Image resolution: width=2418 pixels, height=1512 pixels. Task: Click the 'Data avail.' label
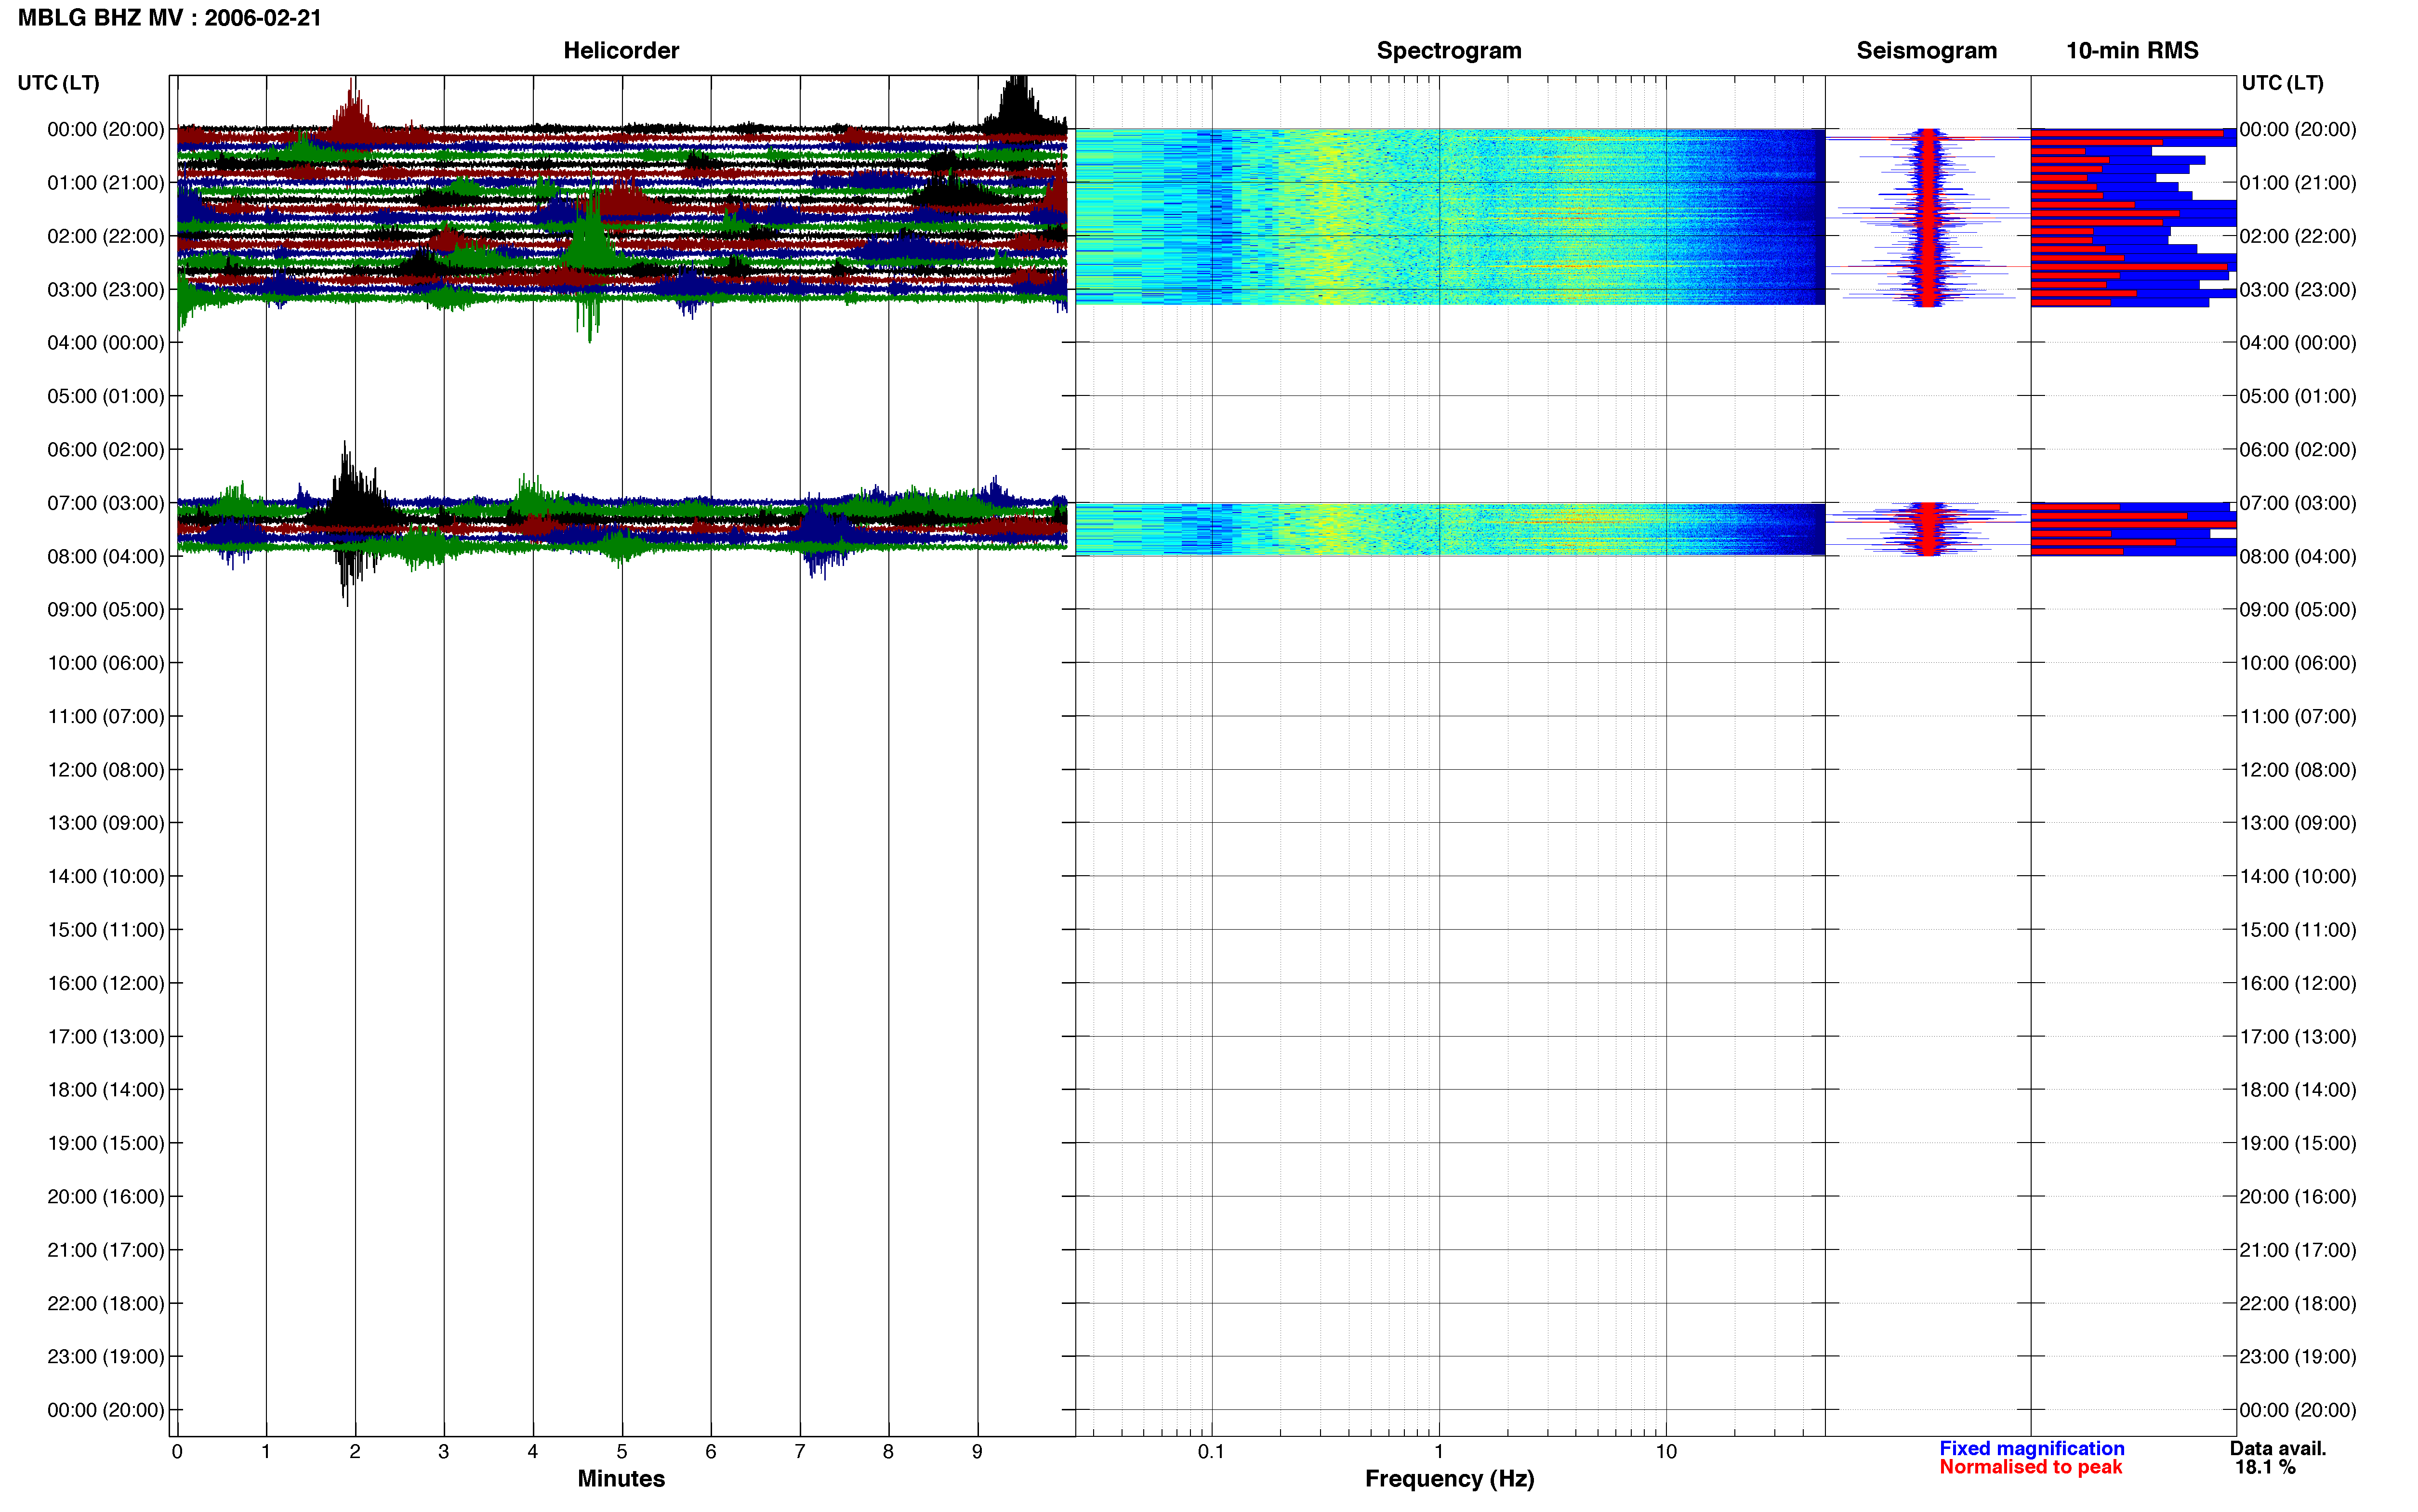pos(2278,1448)
